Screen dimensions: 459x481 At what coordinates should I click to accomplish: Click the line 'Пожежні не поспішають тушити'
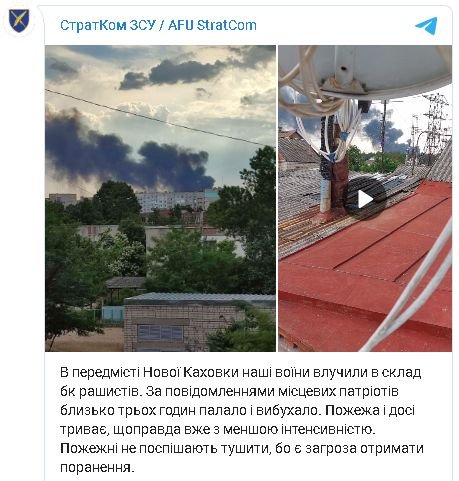click(x=165, y=448)
